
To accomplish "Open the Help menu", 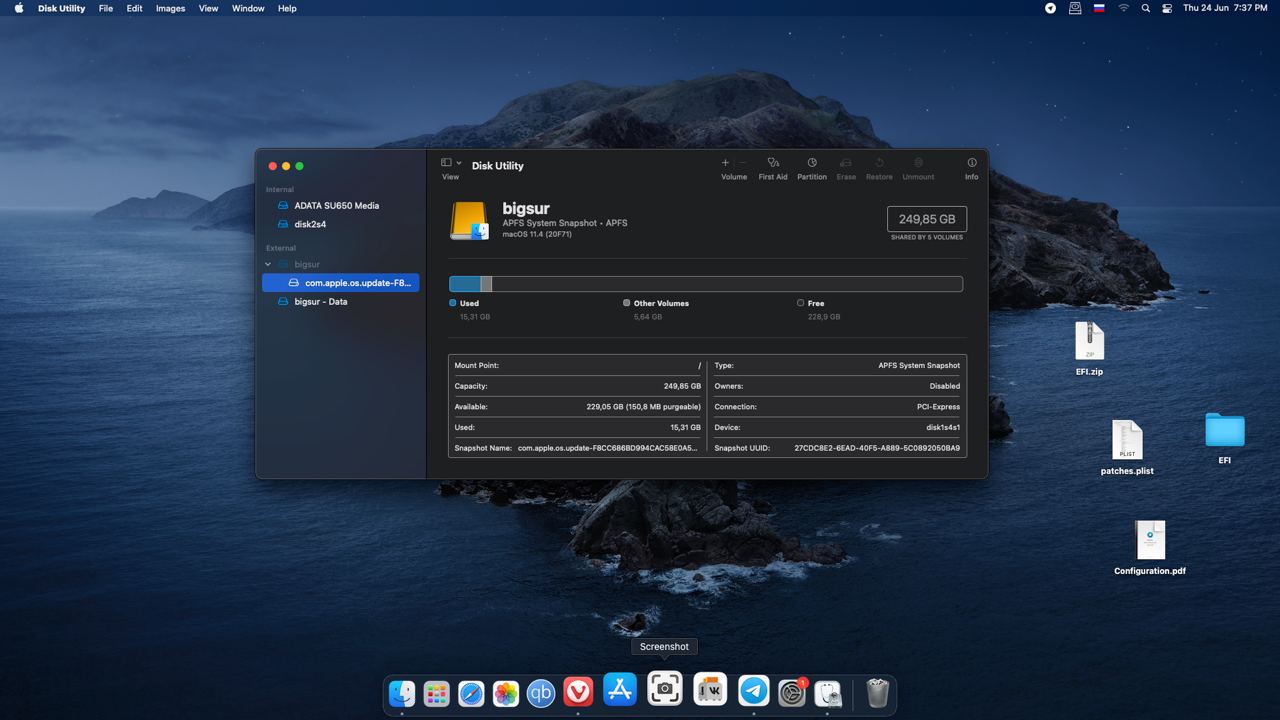I will tap(287, 8).
